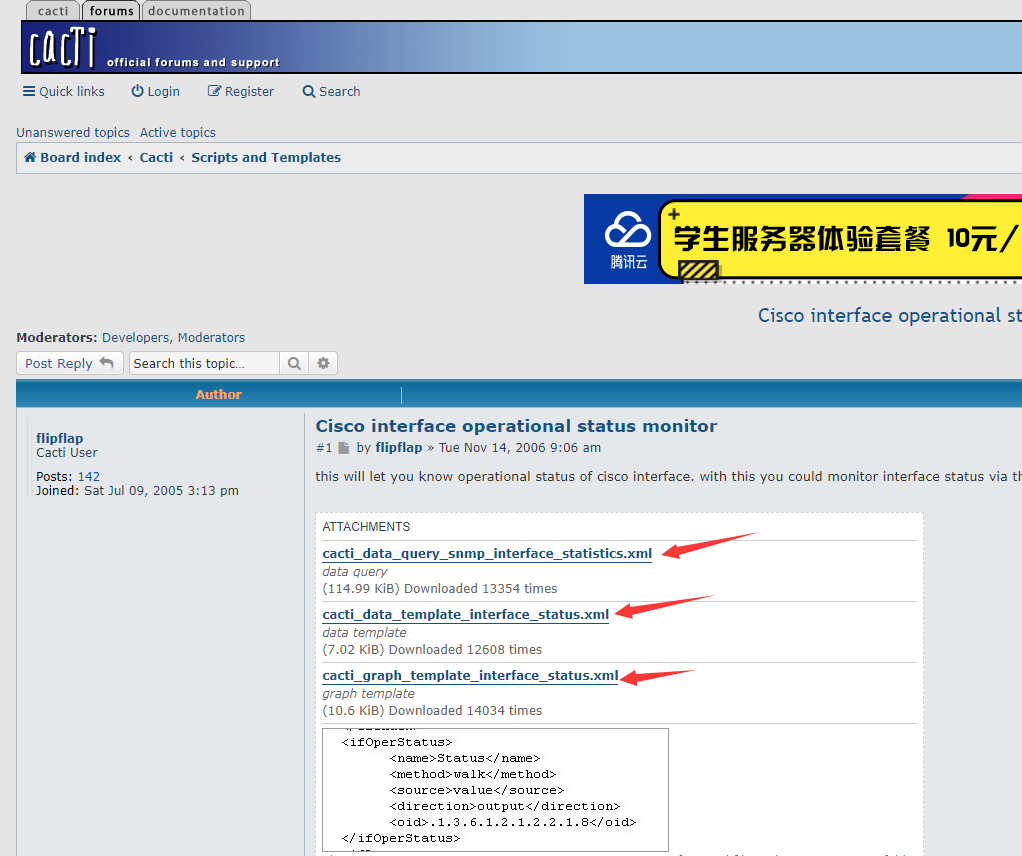
Task: Click the Post Reply button
Action: click(x=69, y=363)
